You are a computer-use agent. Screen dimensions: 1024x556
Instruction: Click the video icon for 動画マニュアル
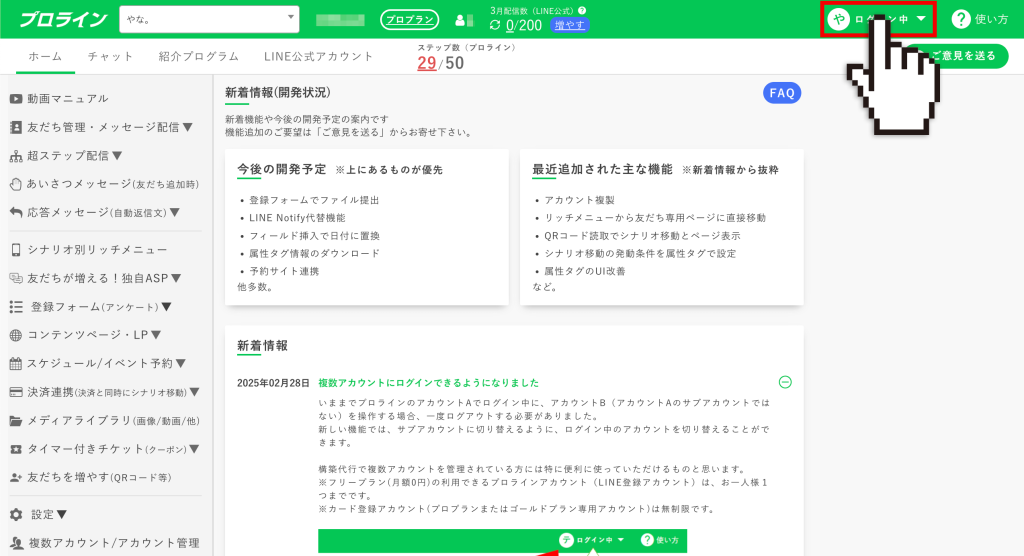point(16,99)
